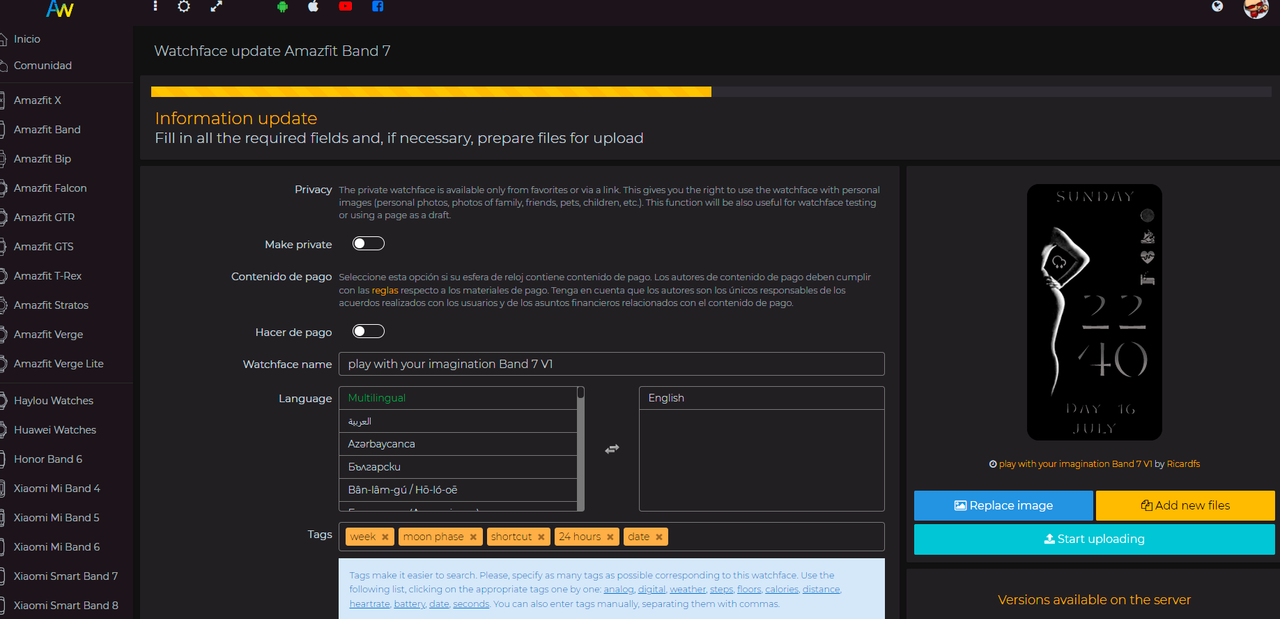Add the 'heartrate' suggested tag
The height and width of the screenshot is (619, 1280).
click(369, 603)
